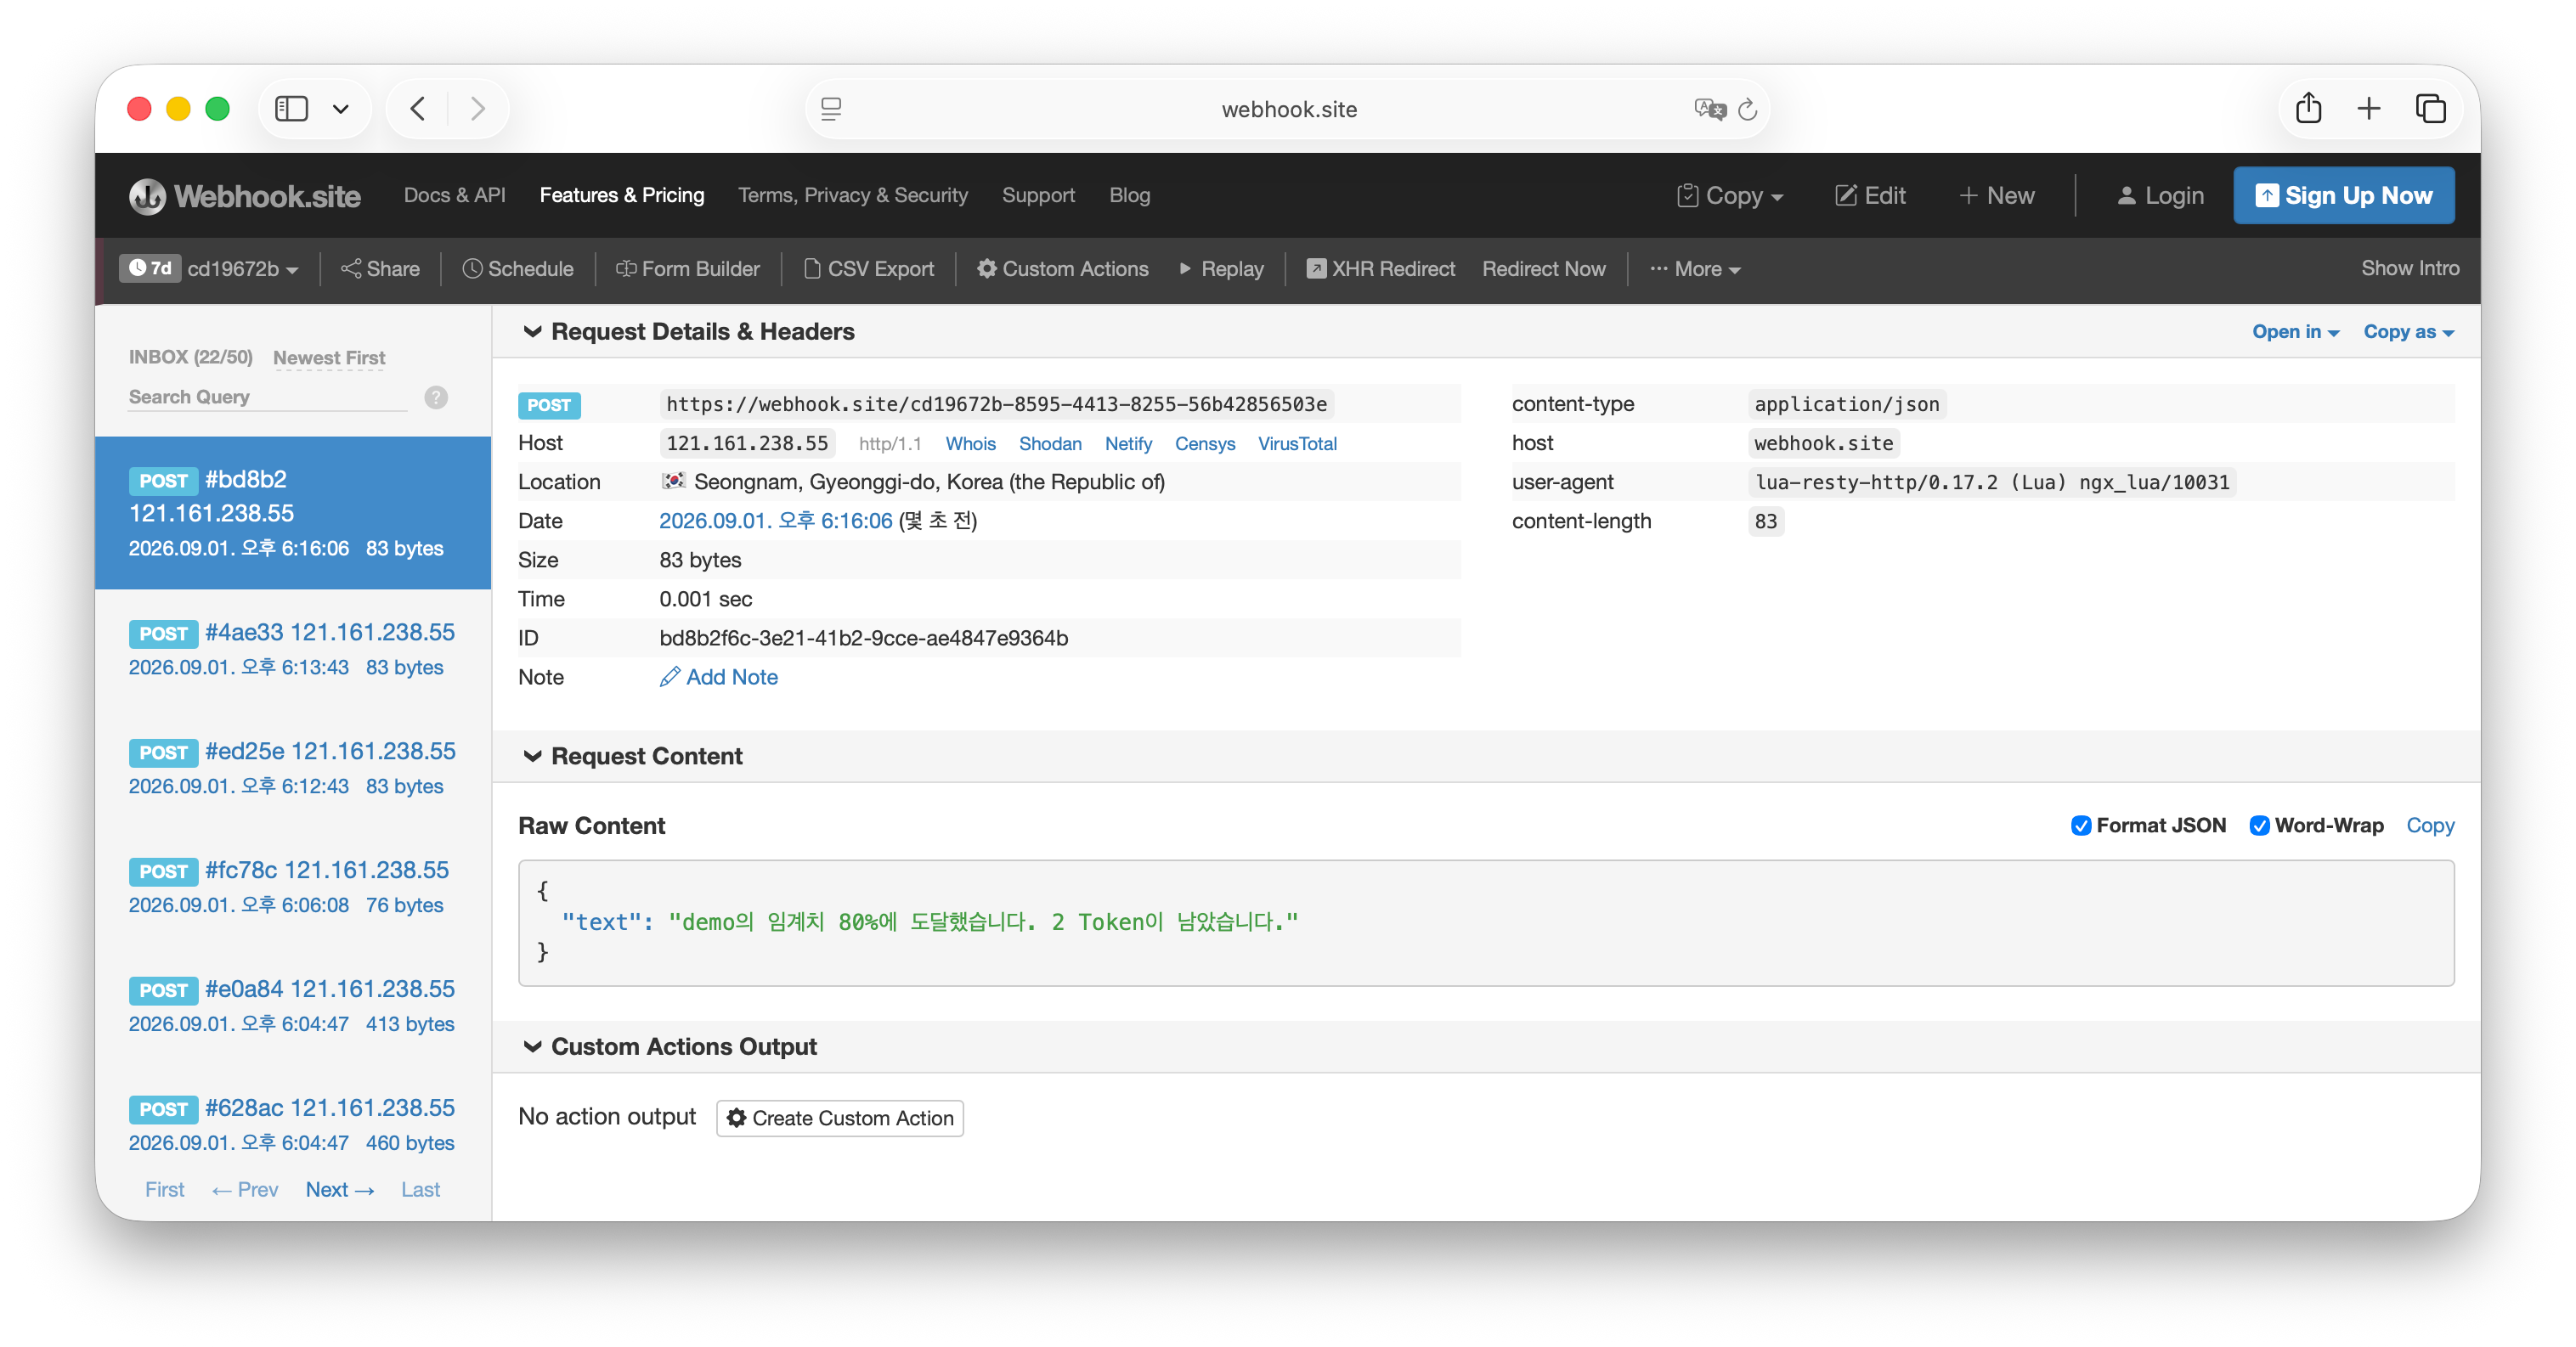The width and height of the screenshot is (2576, 1347).
Task: Click Redirect Now
Action: [x=1544, y=269]
